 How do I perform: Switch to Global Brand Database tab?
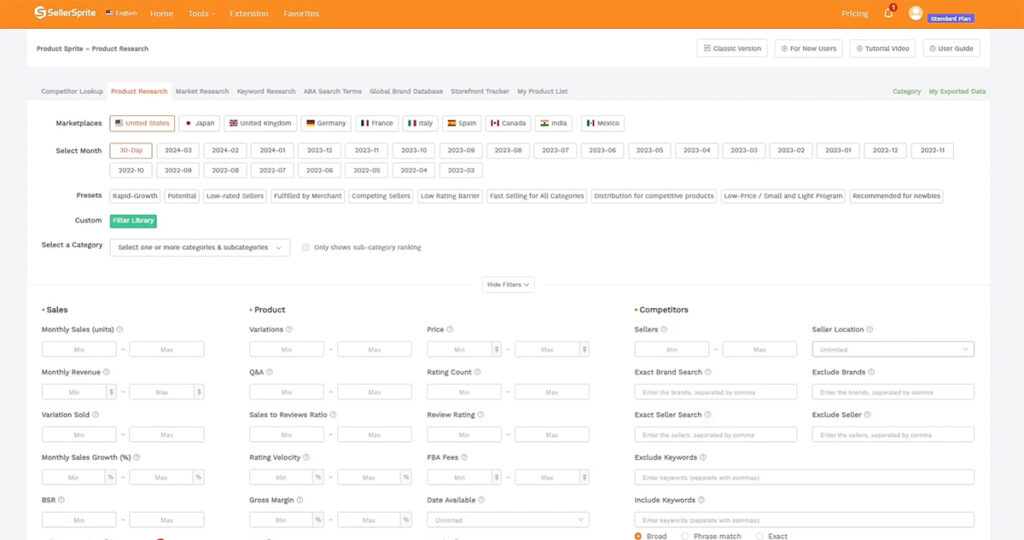pos(406,91)
